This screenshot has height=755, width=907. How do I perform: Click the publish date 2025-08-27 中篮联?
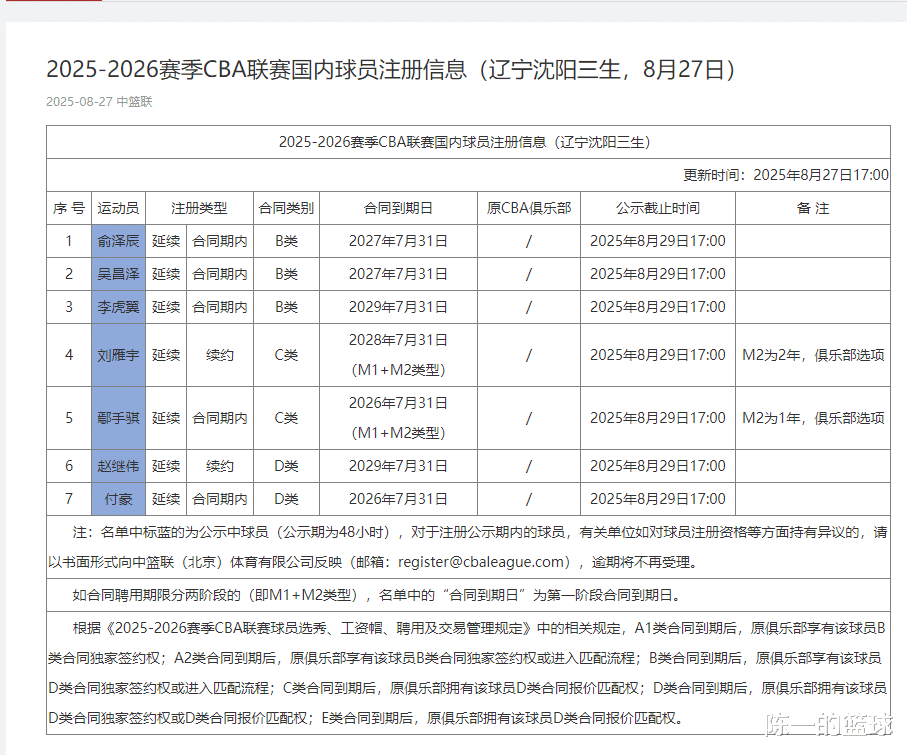pyautogui.click(x=99, y=102)
